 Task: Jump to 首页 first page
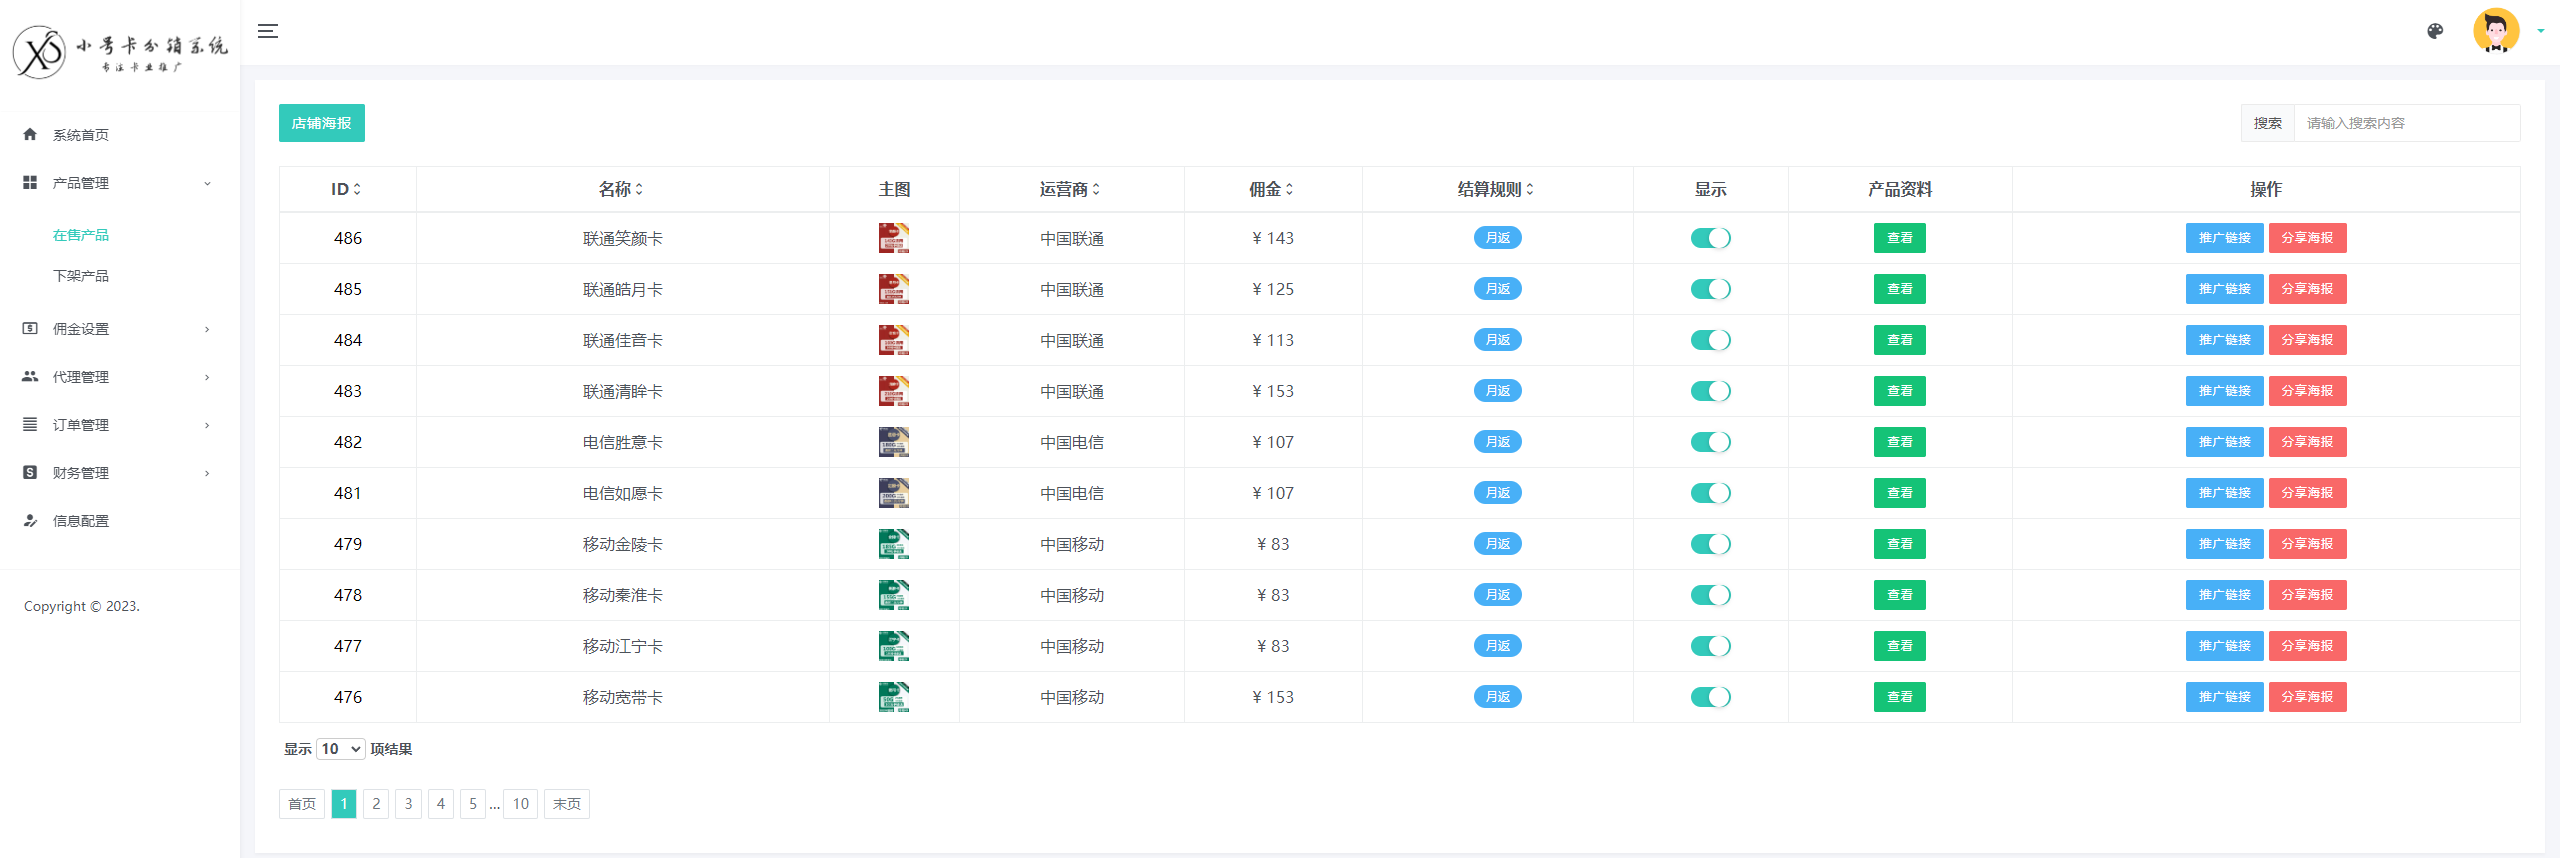pyautogui.click(x=302, y=804)
